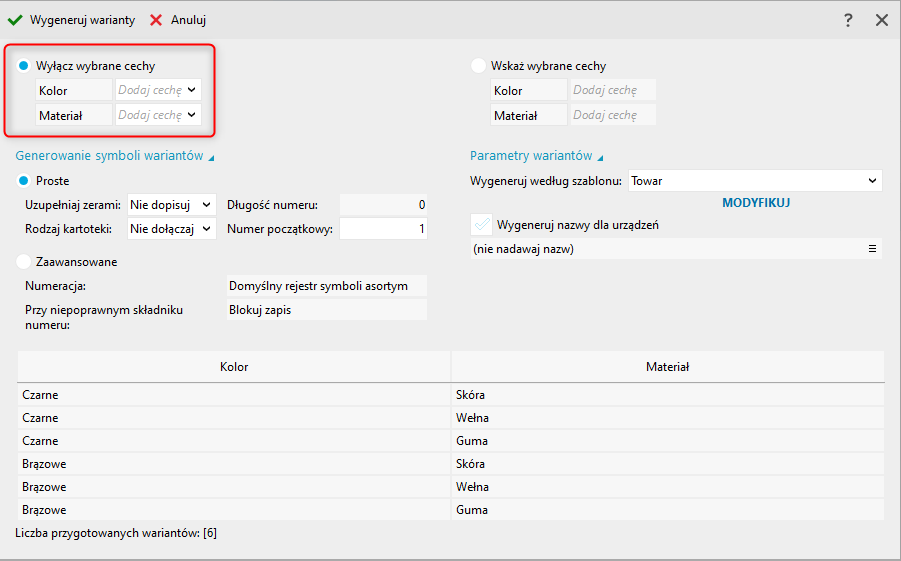This screenshot has height=561, width=901.
Task: Select the Wskaż wybrane cechy radio button
Action: (478, 66)
